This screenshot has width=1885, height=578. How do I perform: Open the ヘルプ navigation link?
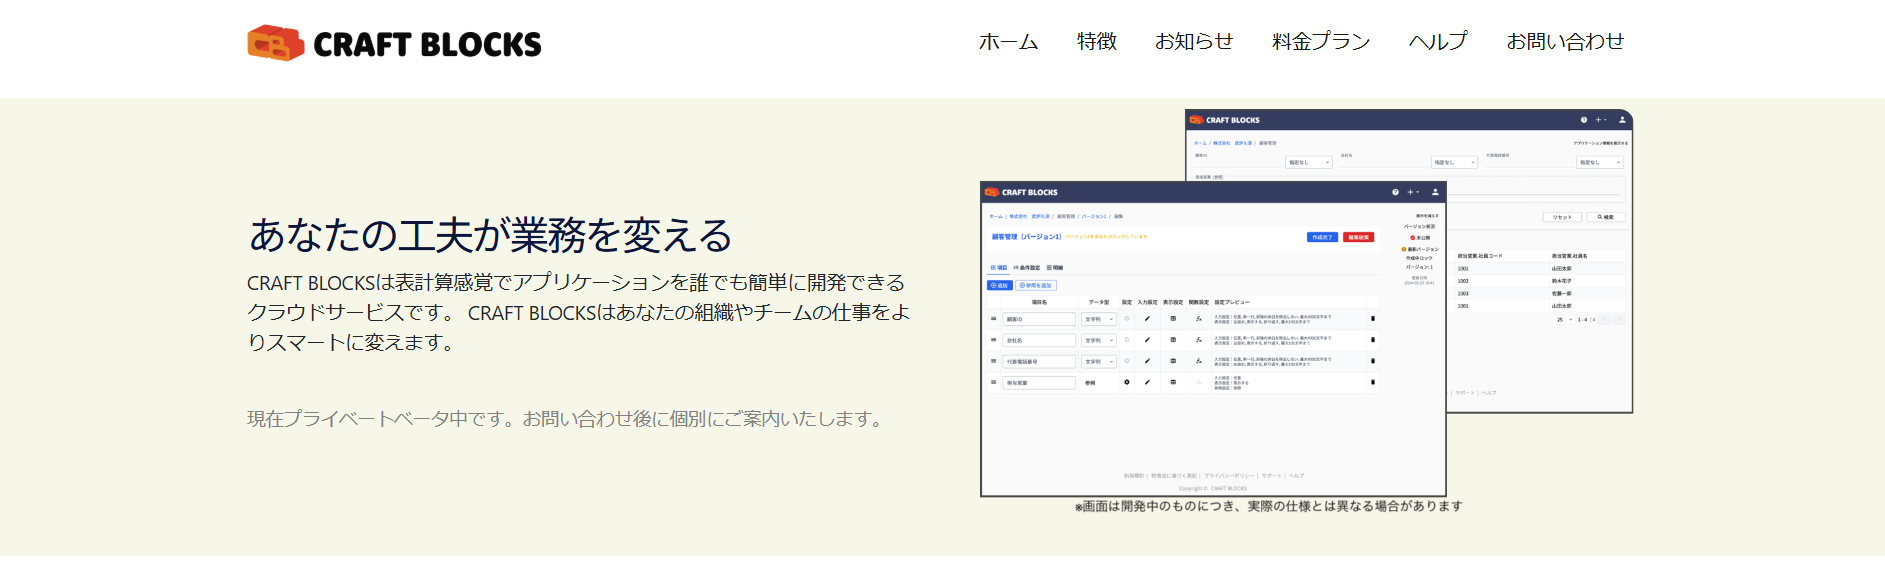pos(1438,41)
